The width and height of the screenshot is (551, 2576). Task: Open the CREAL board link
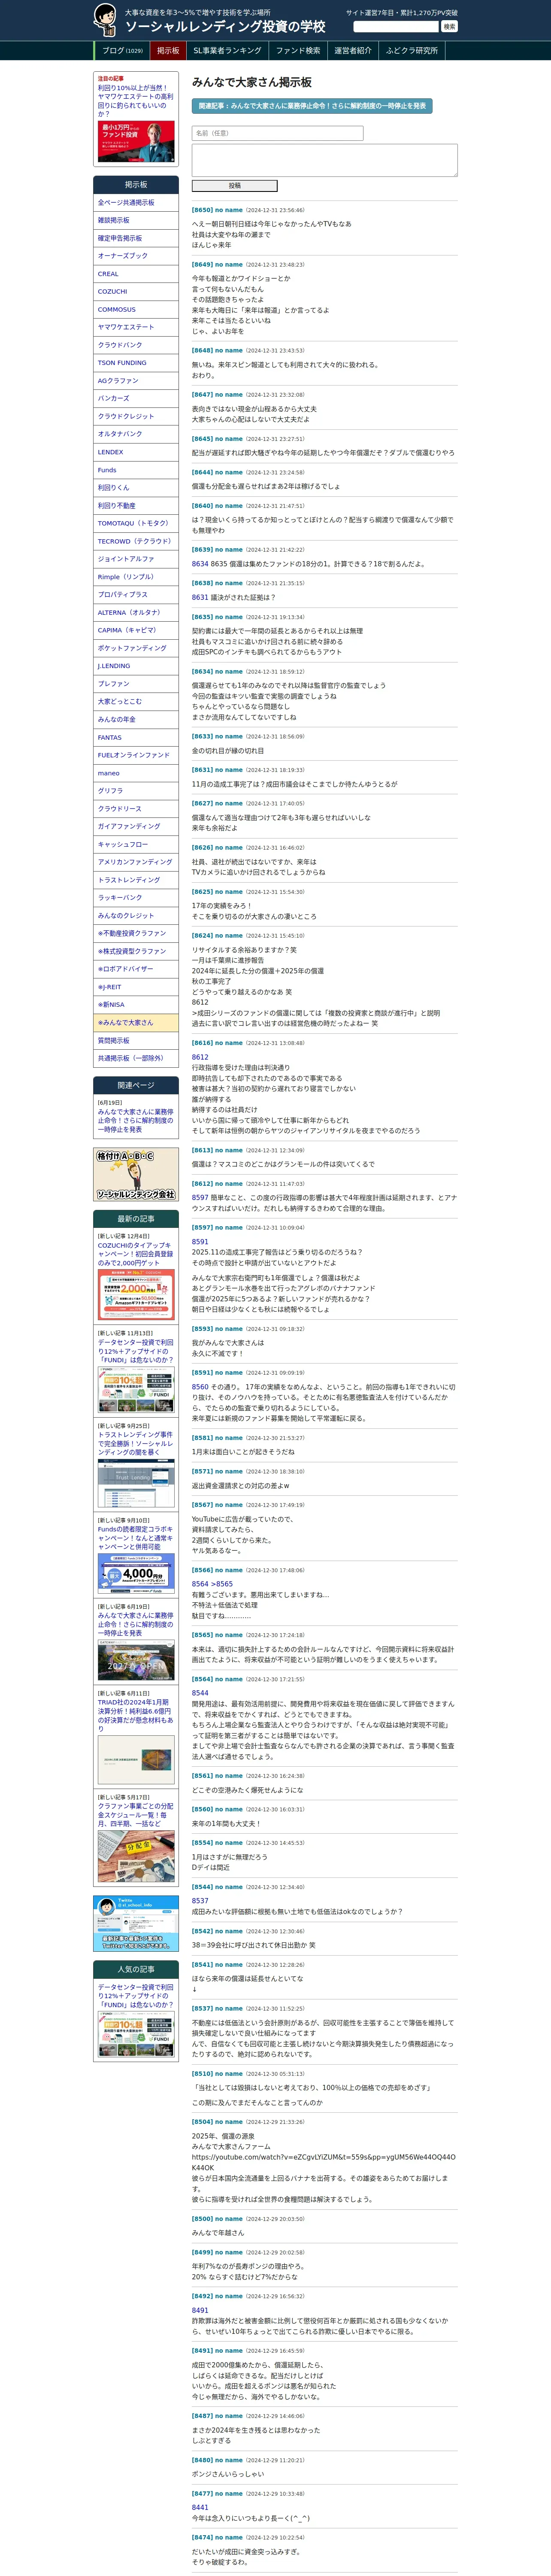click(136, 274)
